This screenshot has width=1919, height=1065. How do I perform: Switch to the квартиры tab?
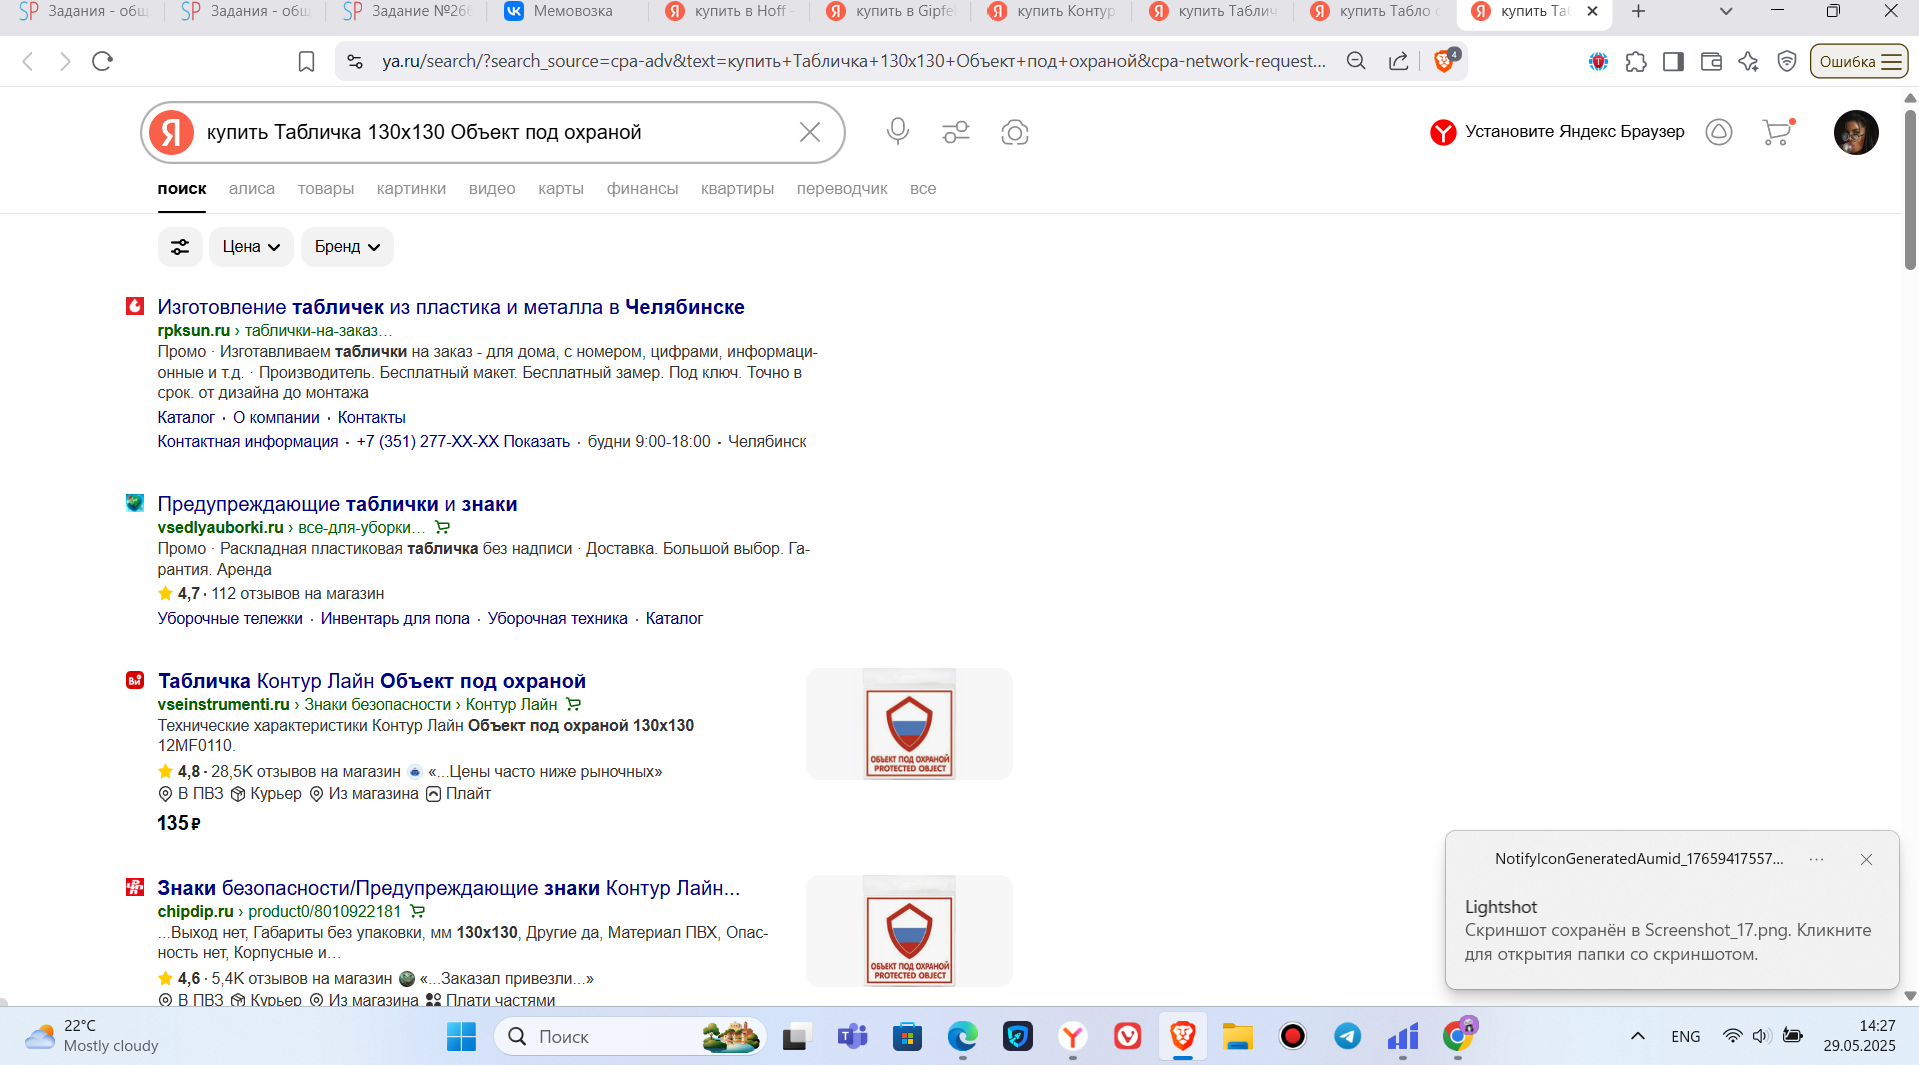(x=737, y=189)
